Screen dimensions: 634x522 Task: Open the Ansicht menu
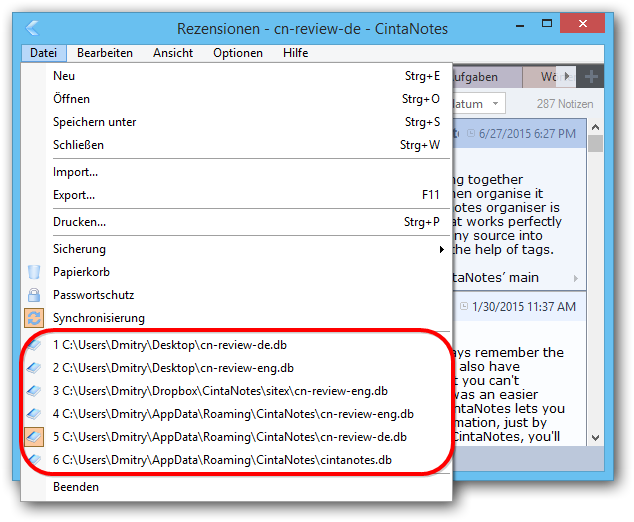(x=173, y=53)
